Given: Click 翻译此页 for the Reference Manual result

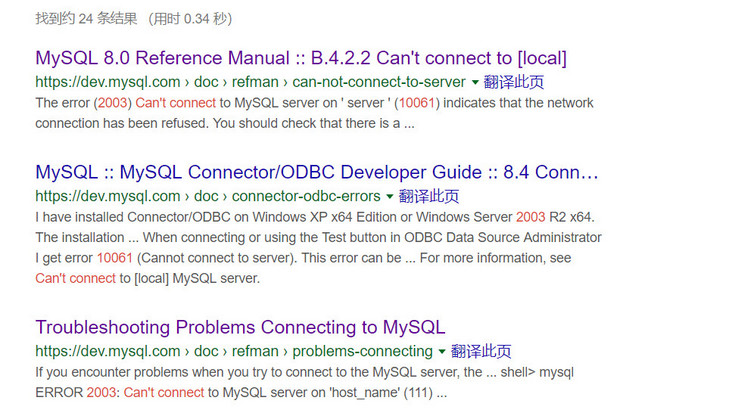Looking at the screenshot, I should coord(513,82).
